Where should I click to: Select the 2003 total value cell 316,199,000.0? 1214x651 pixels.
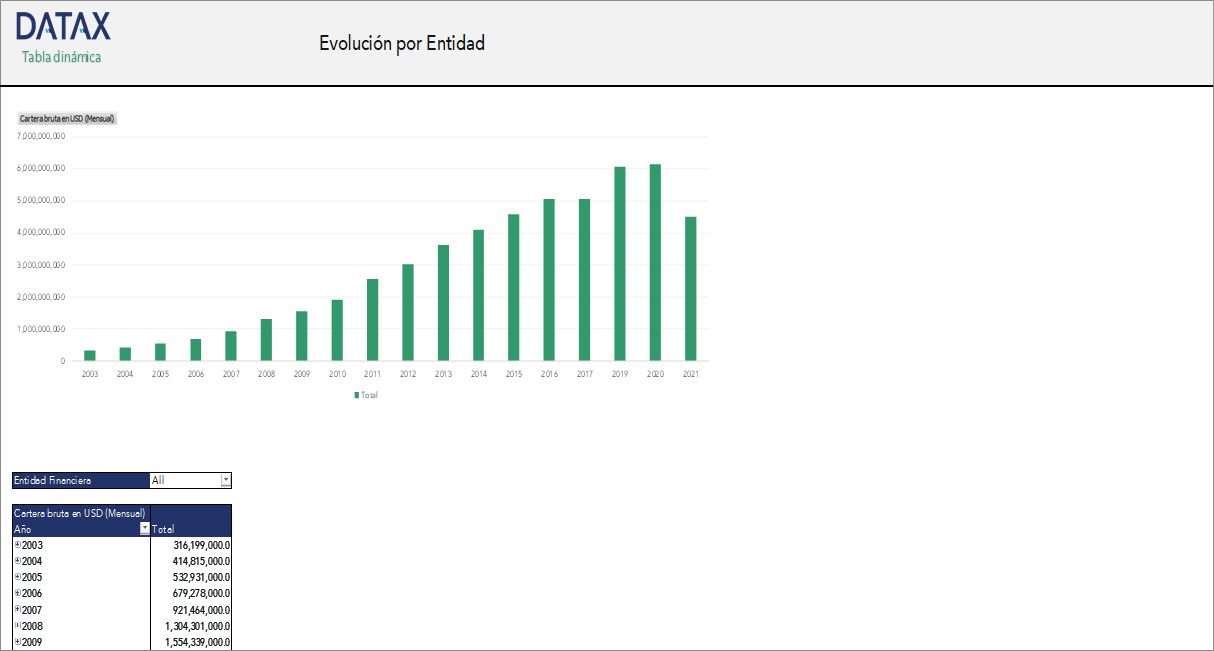coord(191,545)
